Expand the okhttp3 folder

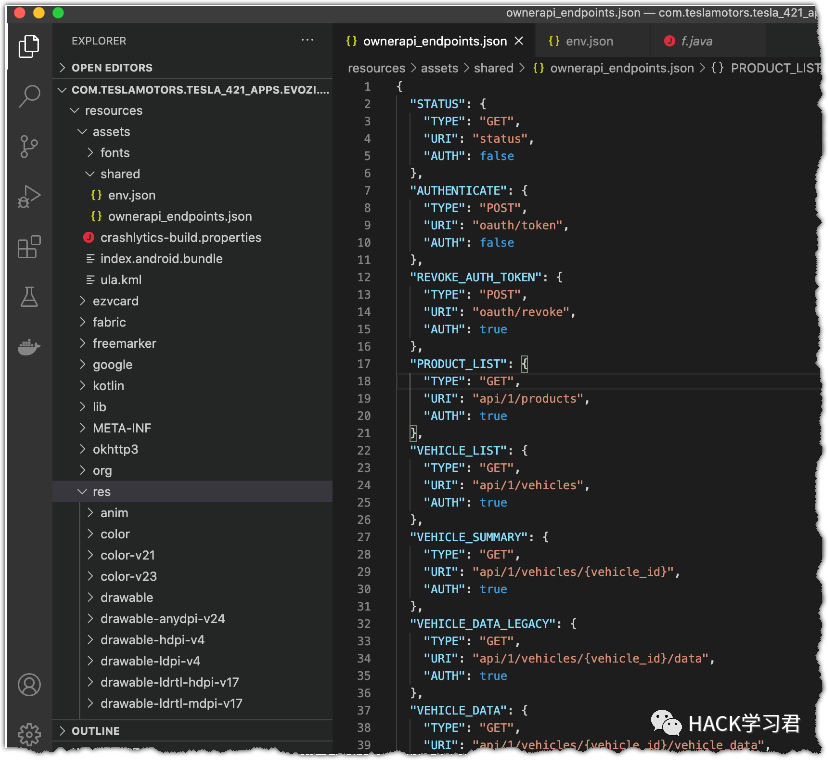click(82, 449)
